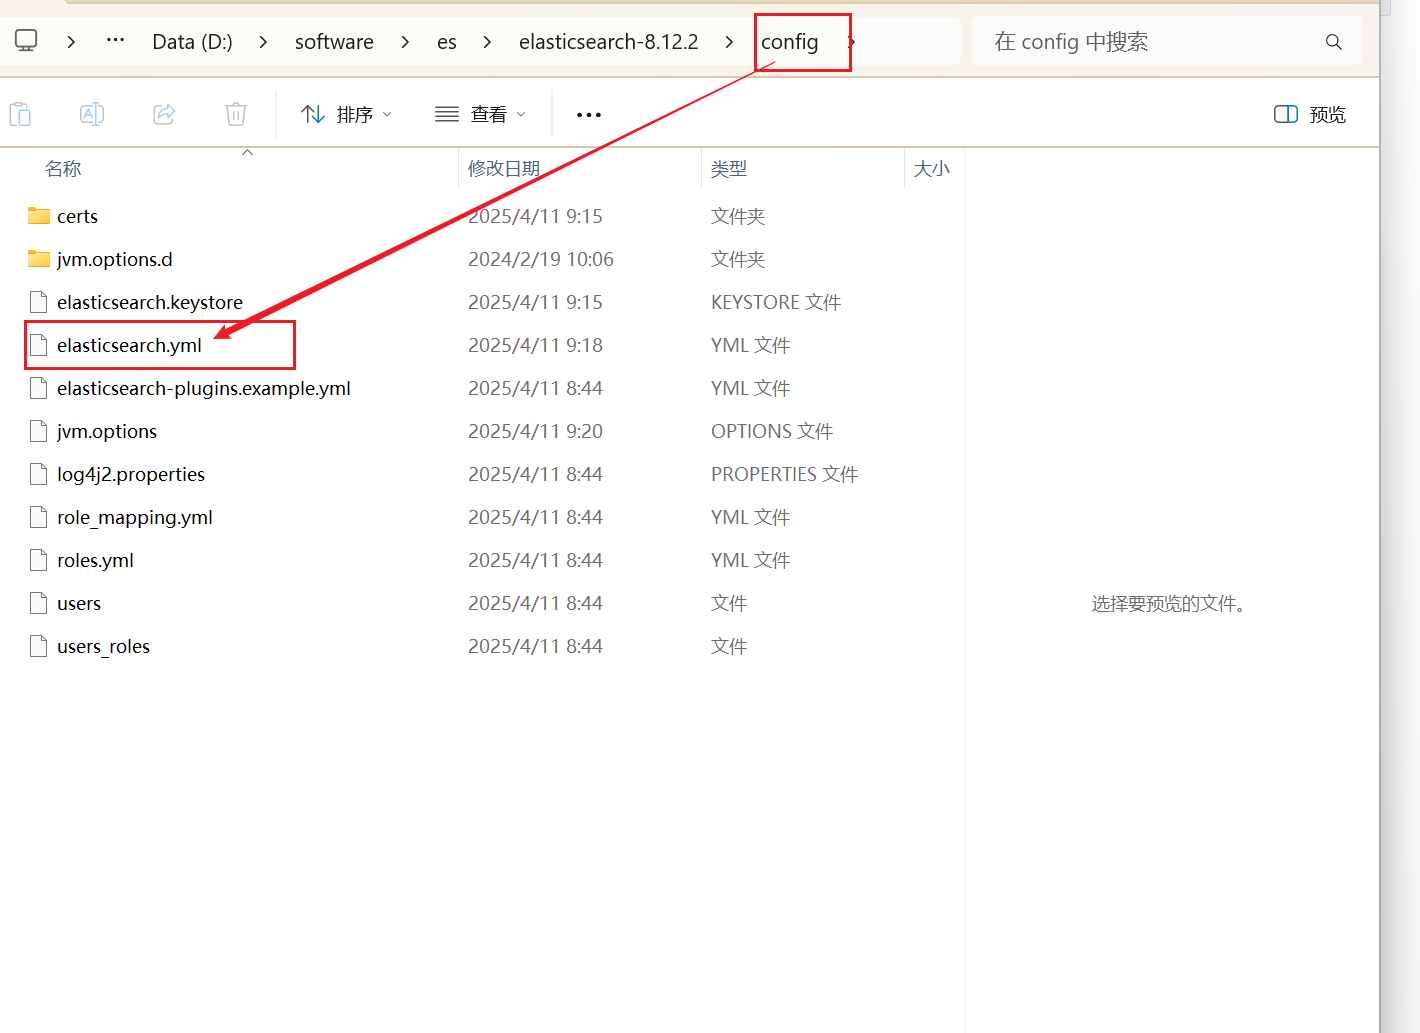The width and height of the screenshot is (1420, 1033).
Task: Go to the software breadcrumb folder
Action: pyautogui.click(x=334, y=42)
